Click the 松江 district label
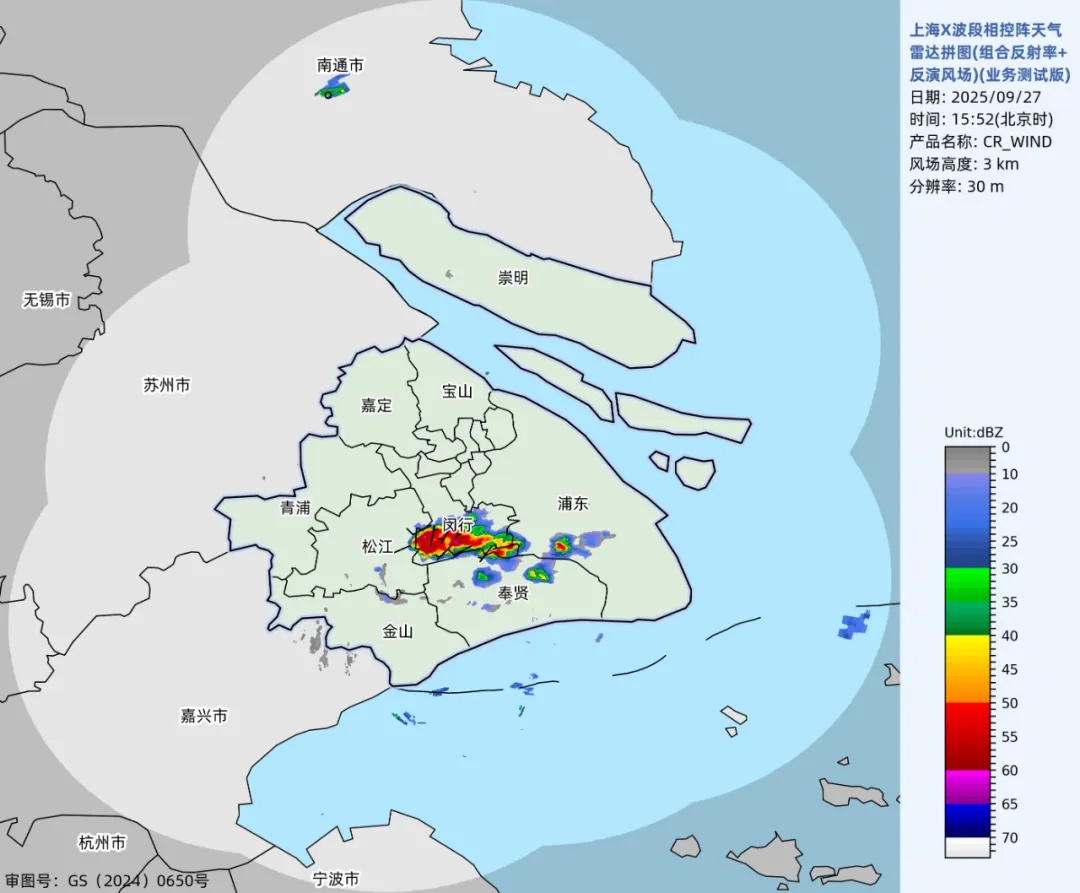The height and width of the screenshot is (893, 1080). tap(377, 546)
